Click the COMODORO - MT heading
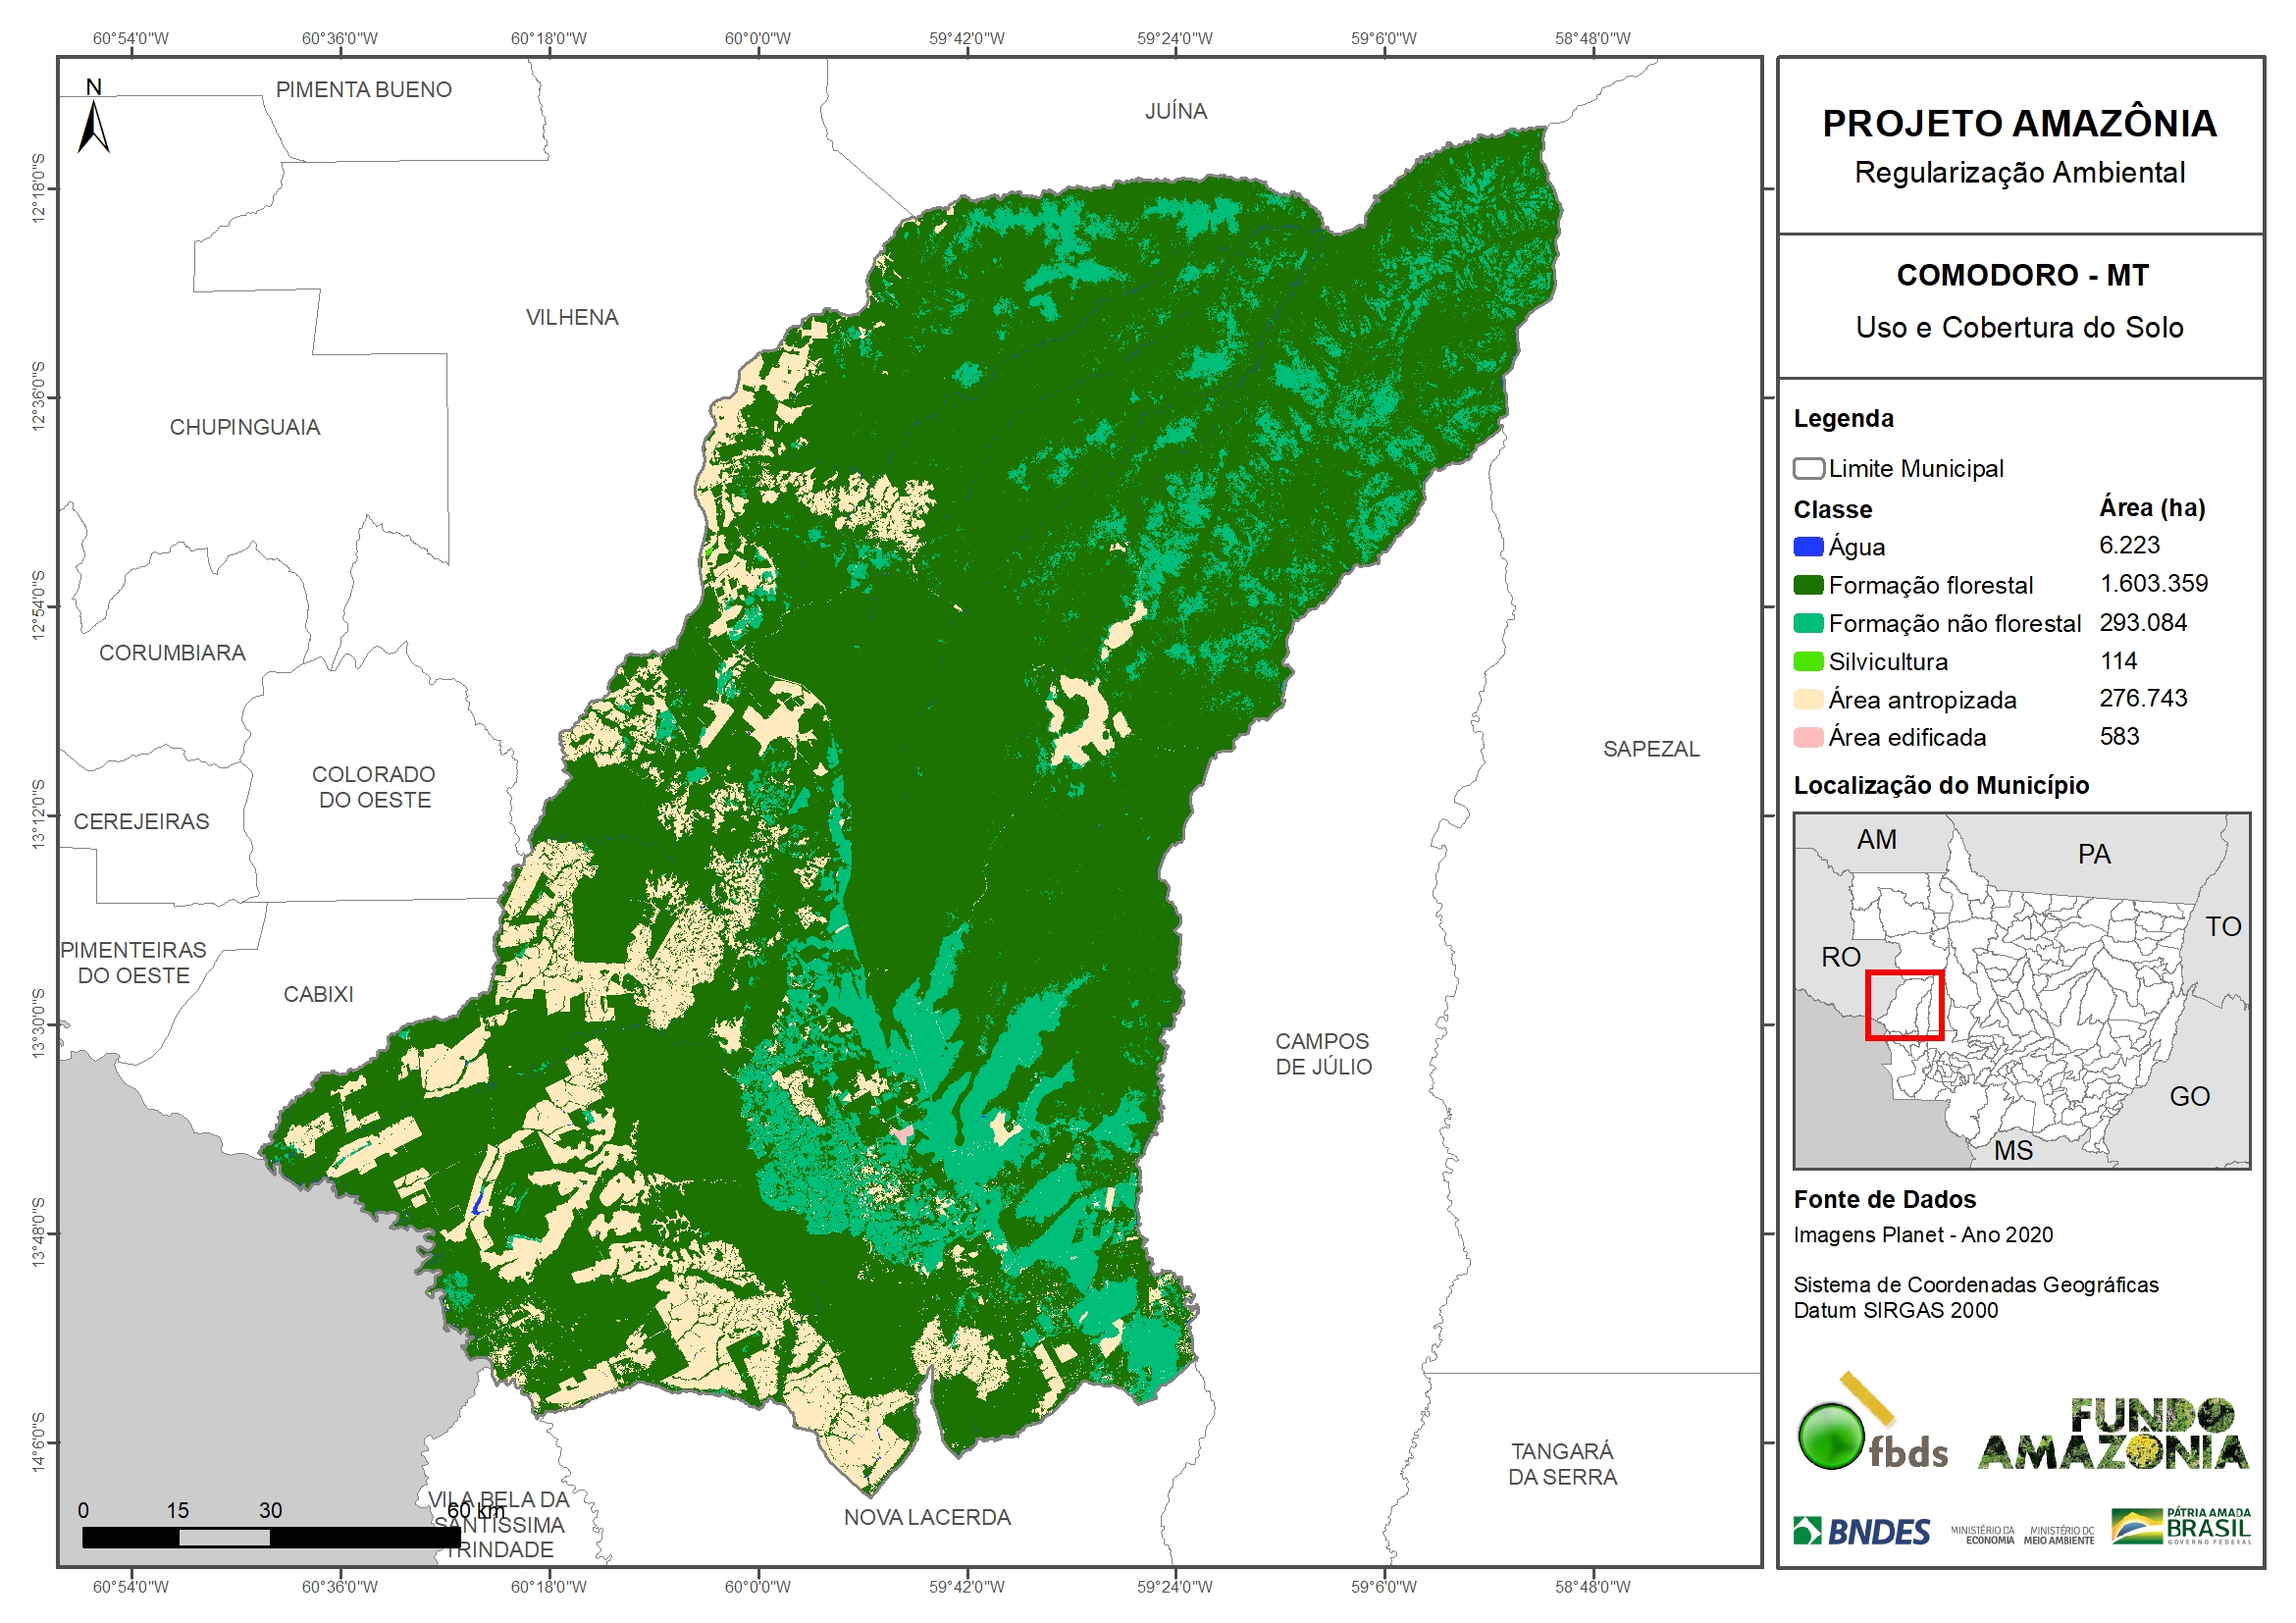 (2022, 276)
